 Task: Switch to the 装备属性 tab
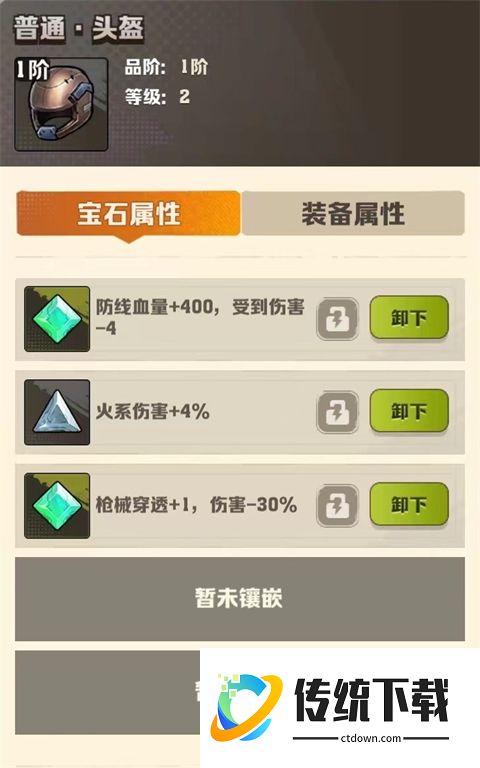pos(353,214)
